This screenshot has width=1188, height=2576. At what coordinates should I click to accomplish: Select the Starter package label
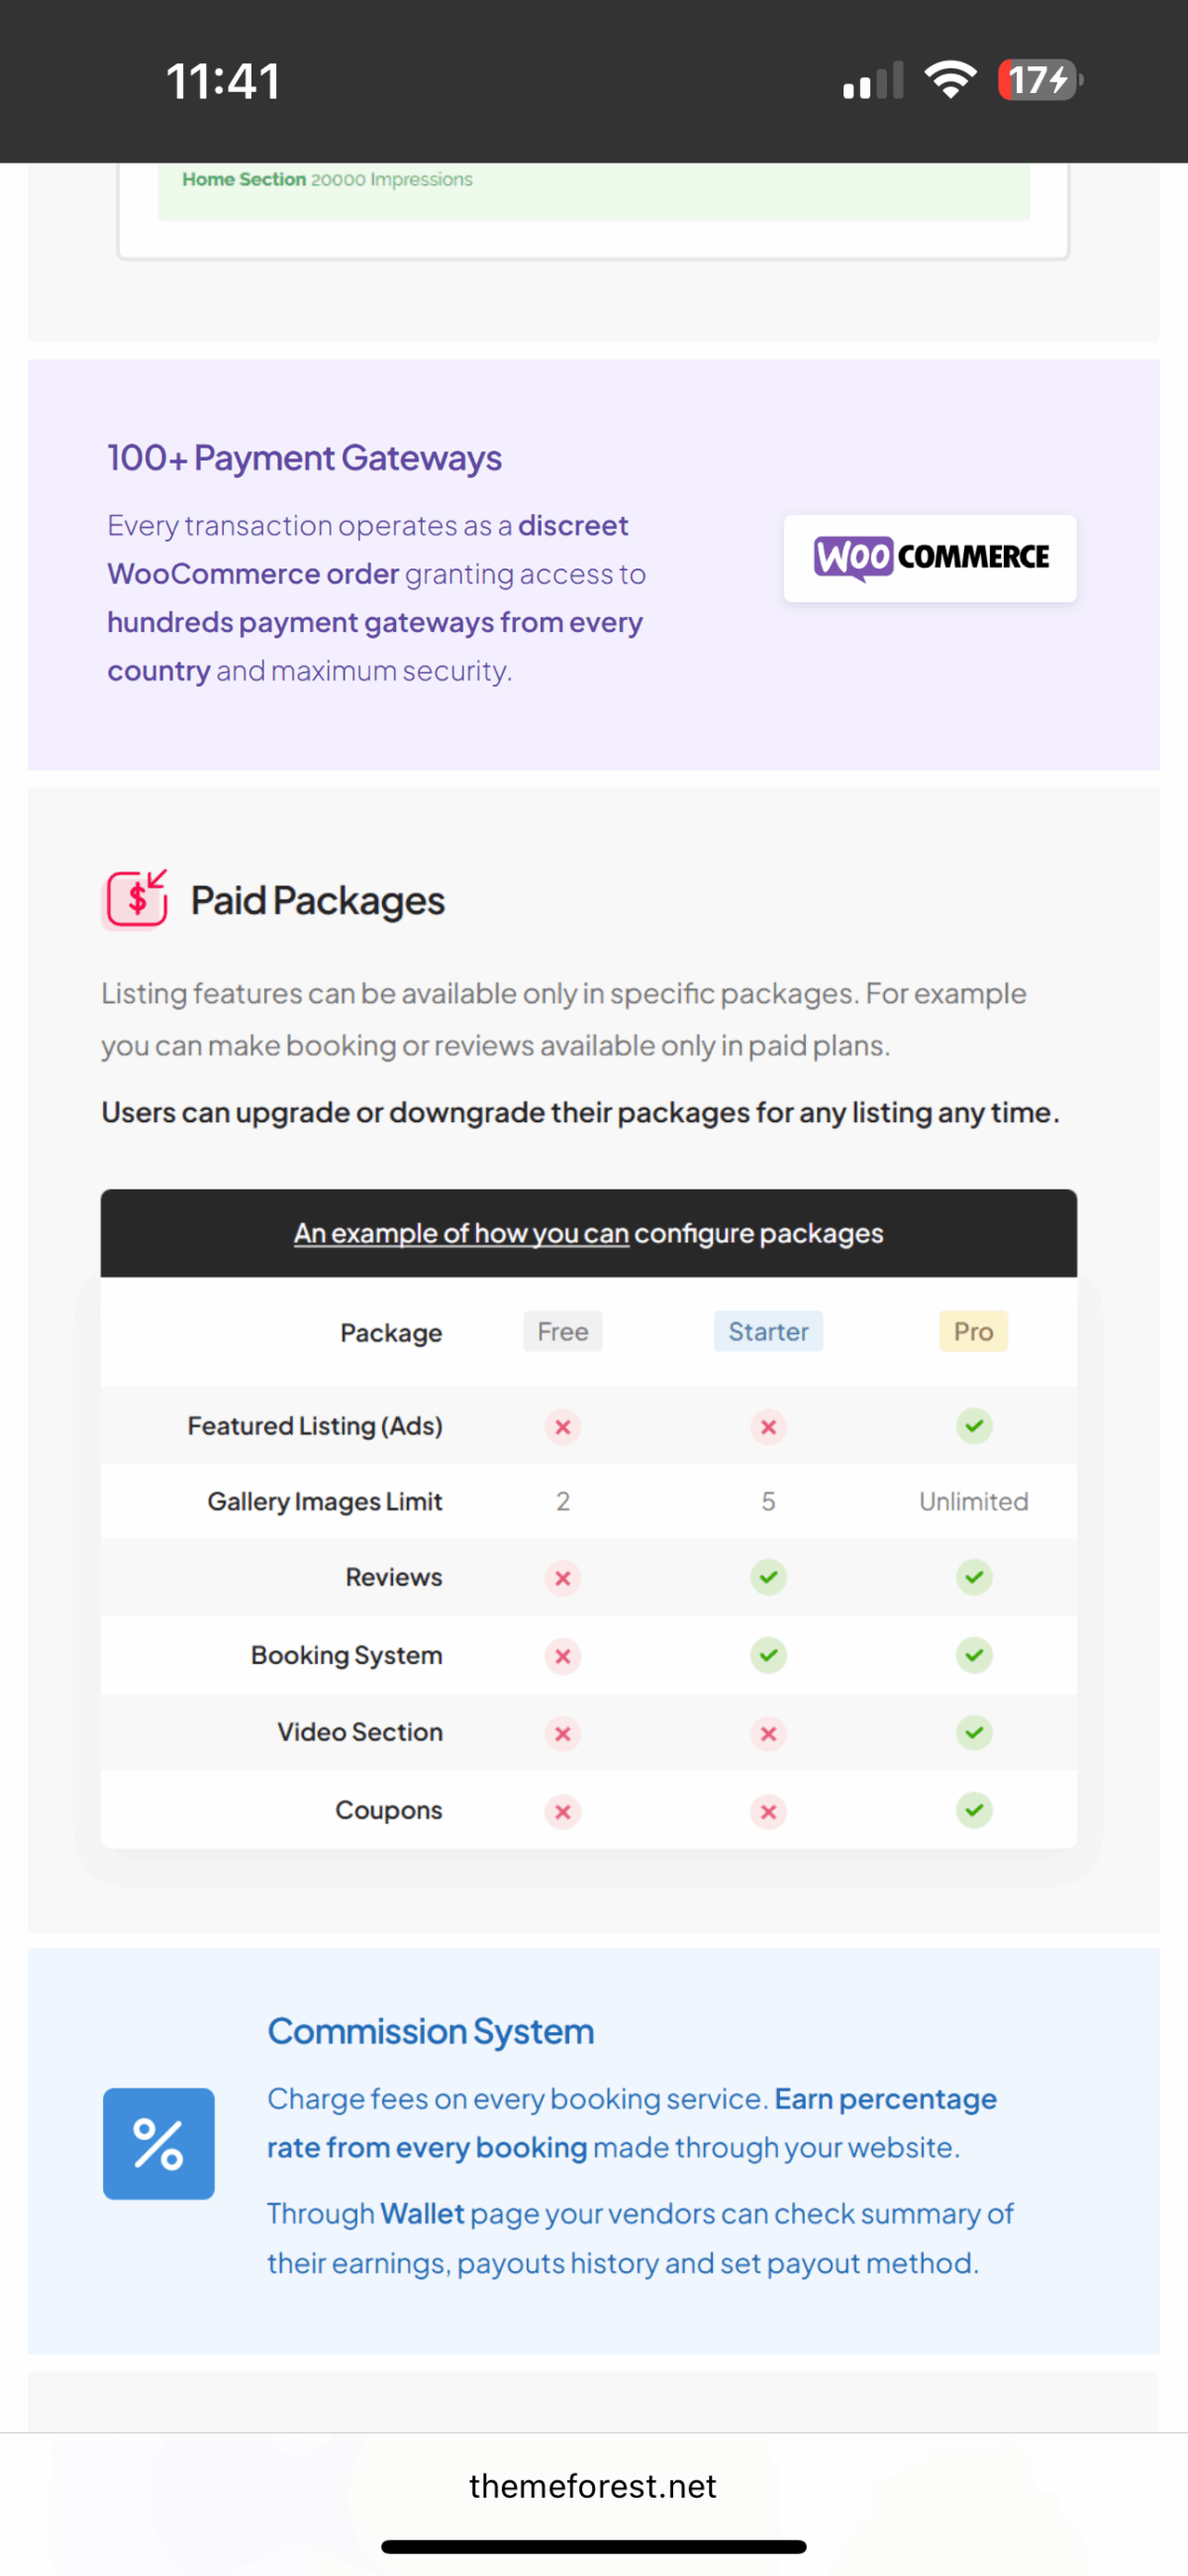(768, 1331)
